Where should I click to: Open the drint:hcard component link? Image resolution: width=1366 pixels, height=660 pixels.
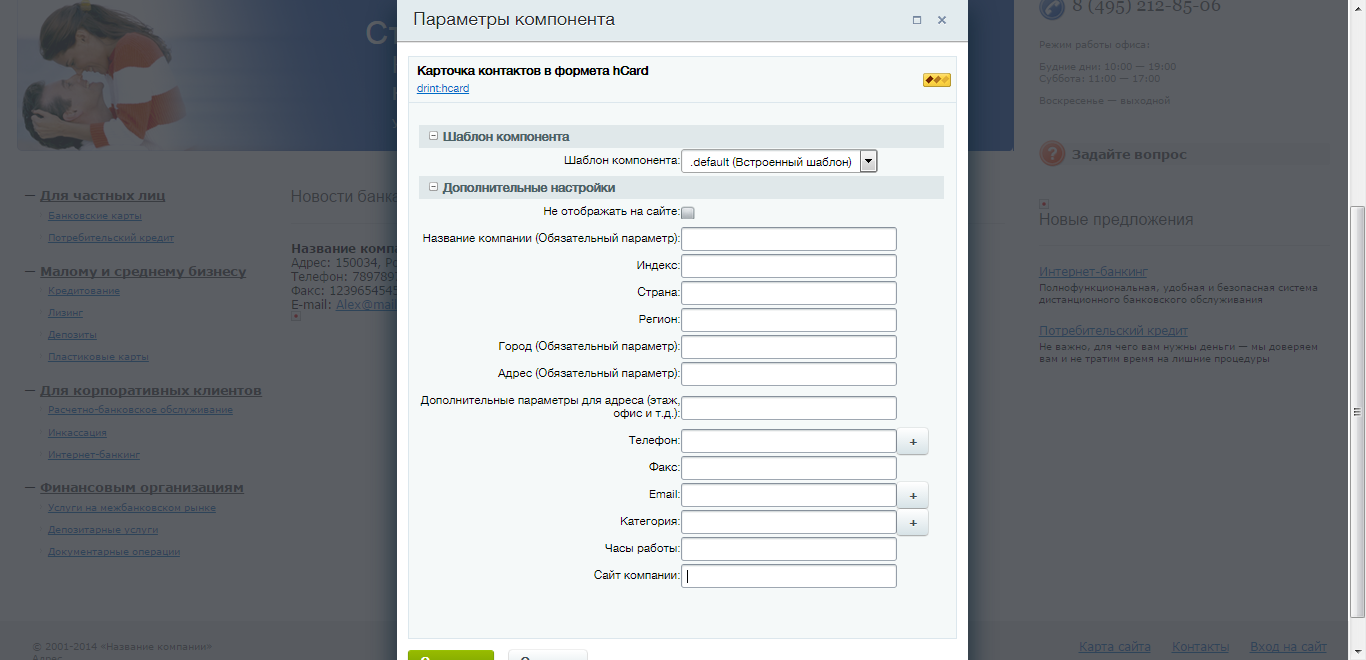pyautogui.click(x=443, y=89)
